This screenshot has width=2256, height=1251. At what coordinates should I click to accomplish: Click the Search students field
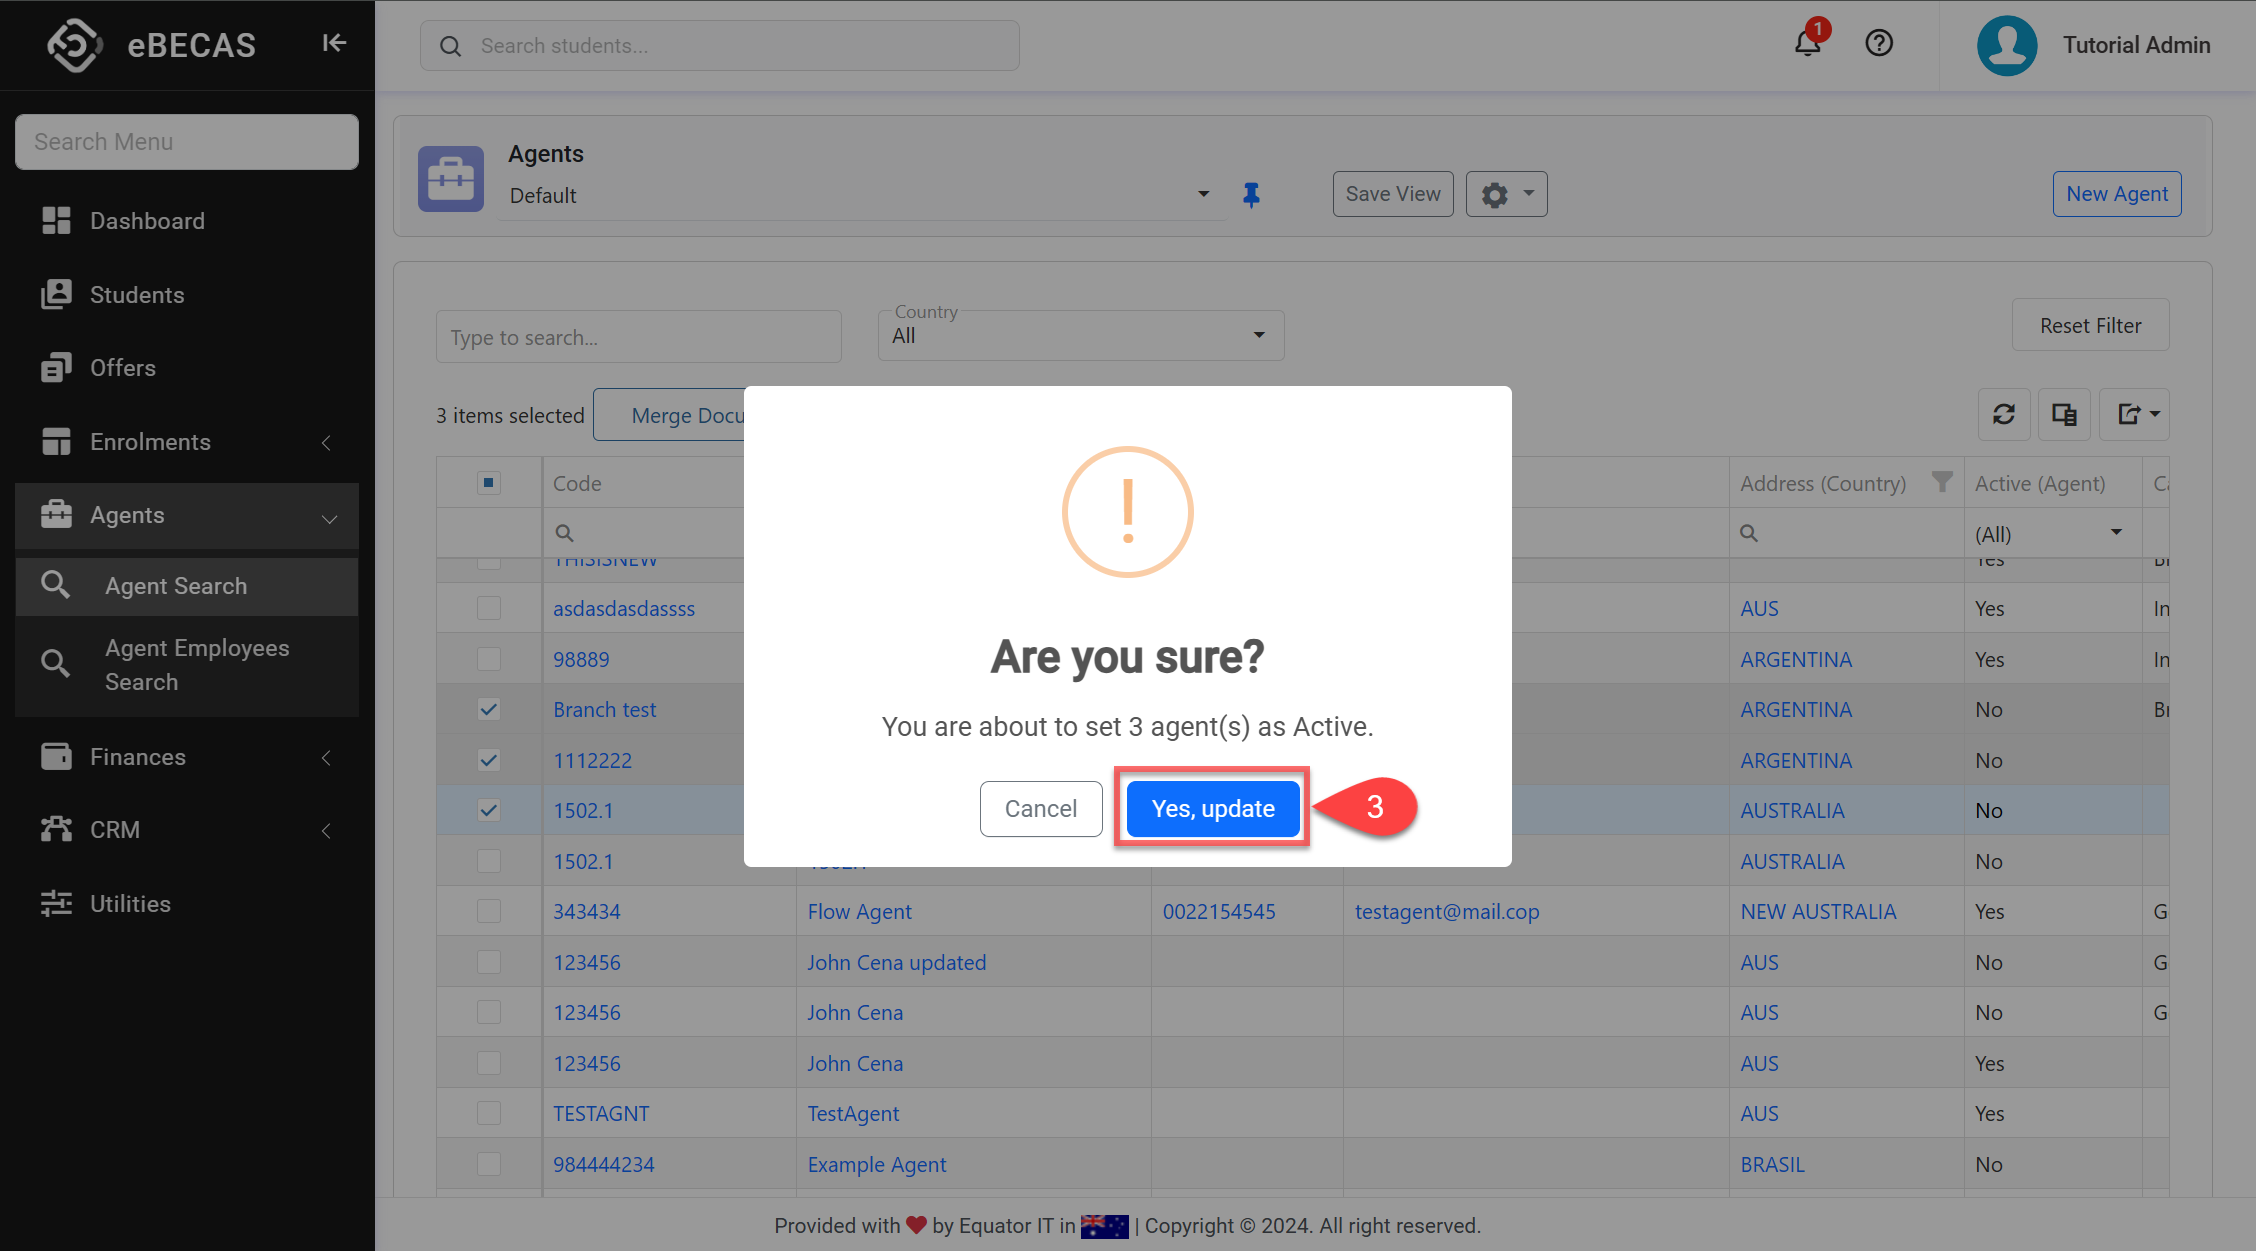[x=720, y=46]
